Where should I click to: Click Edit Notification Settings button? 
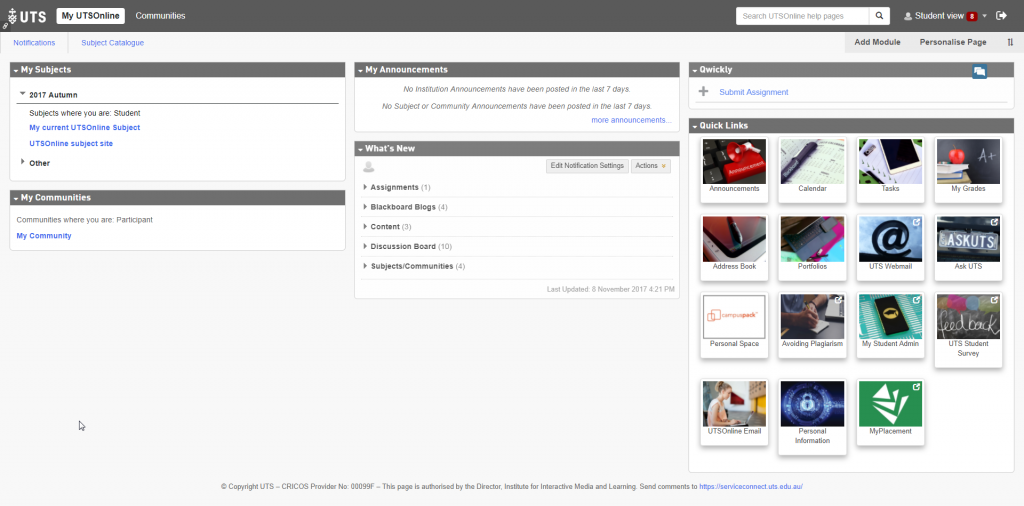point(587,166)
